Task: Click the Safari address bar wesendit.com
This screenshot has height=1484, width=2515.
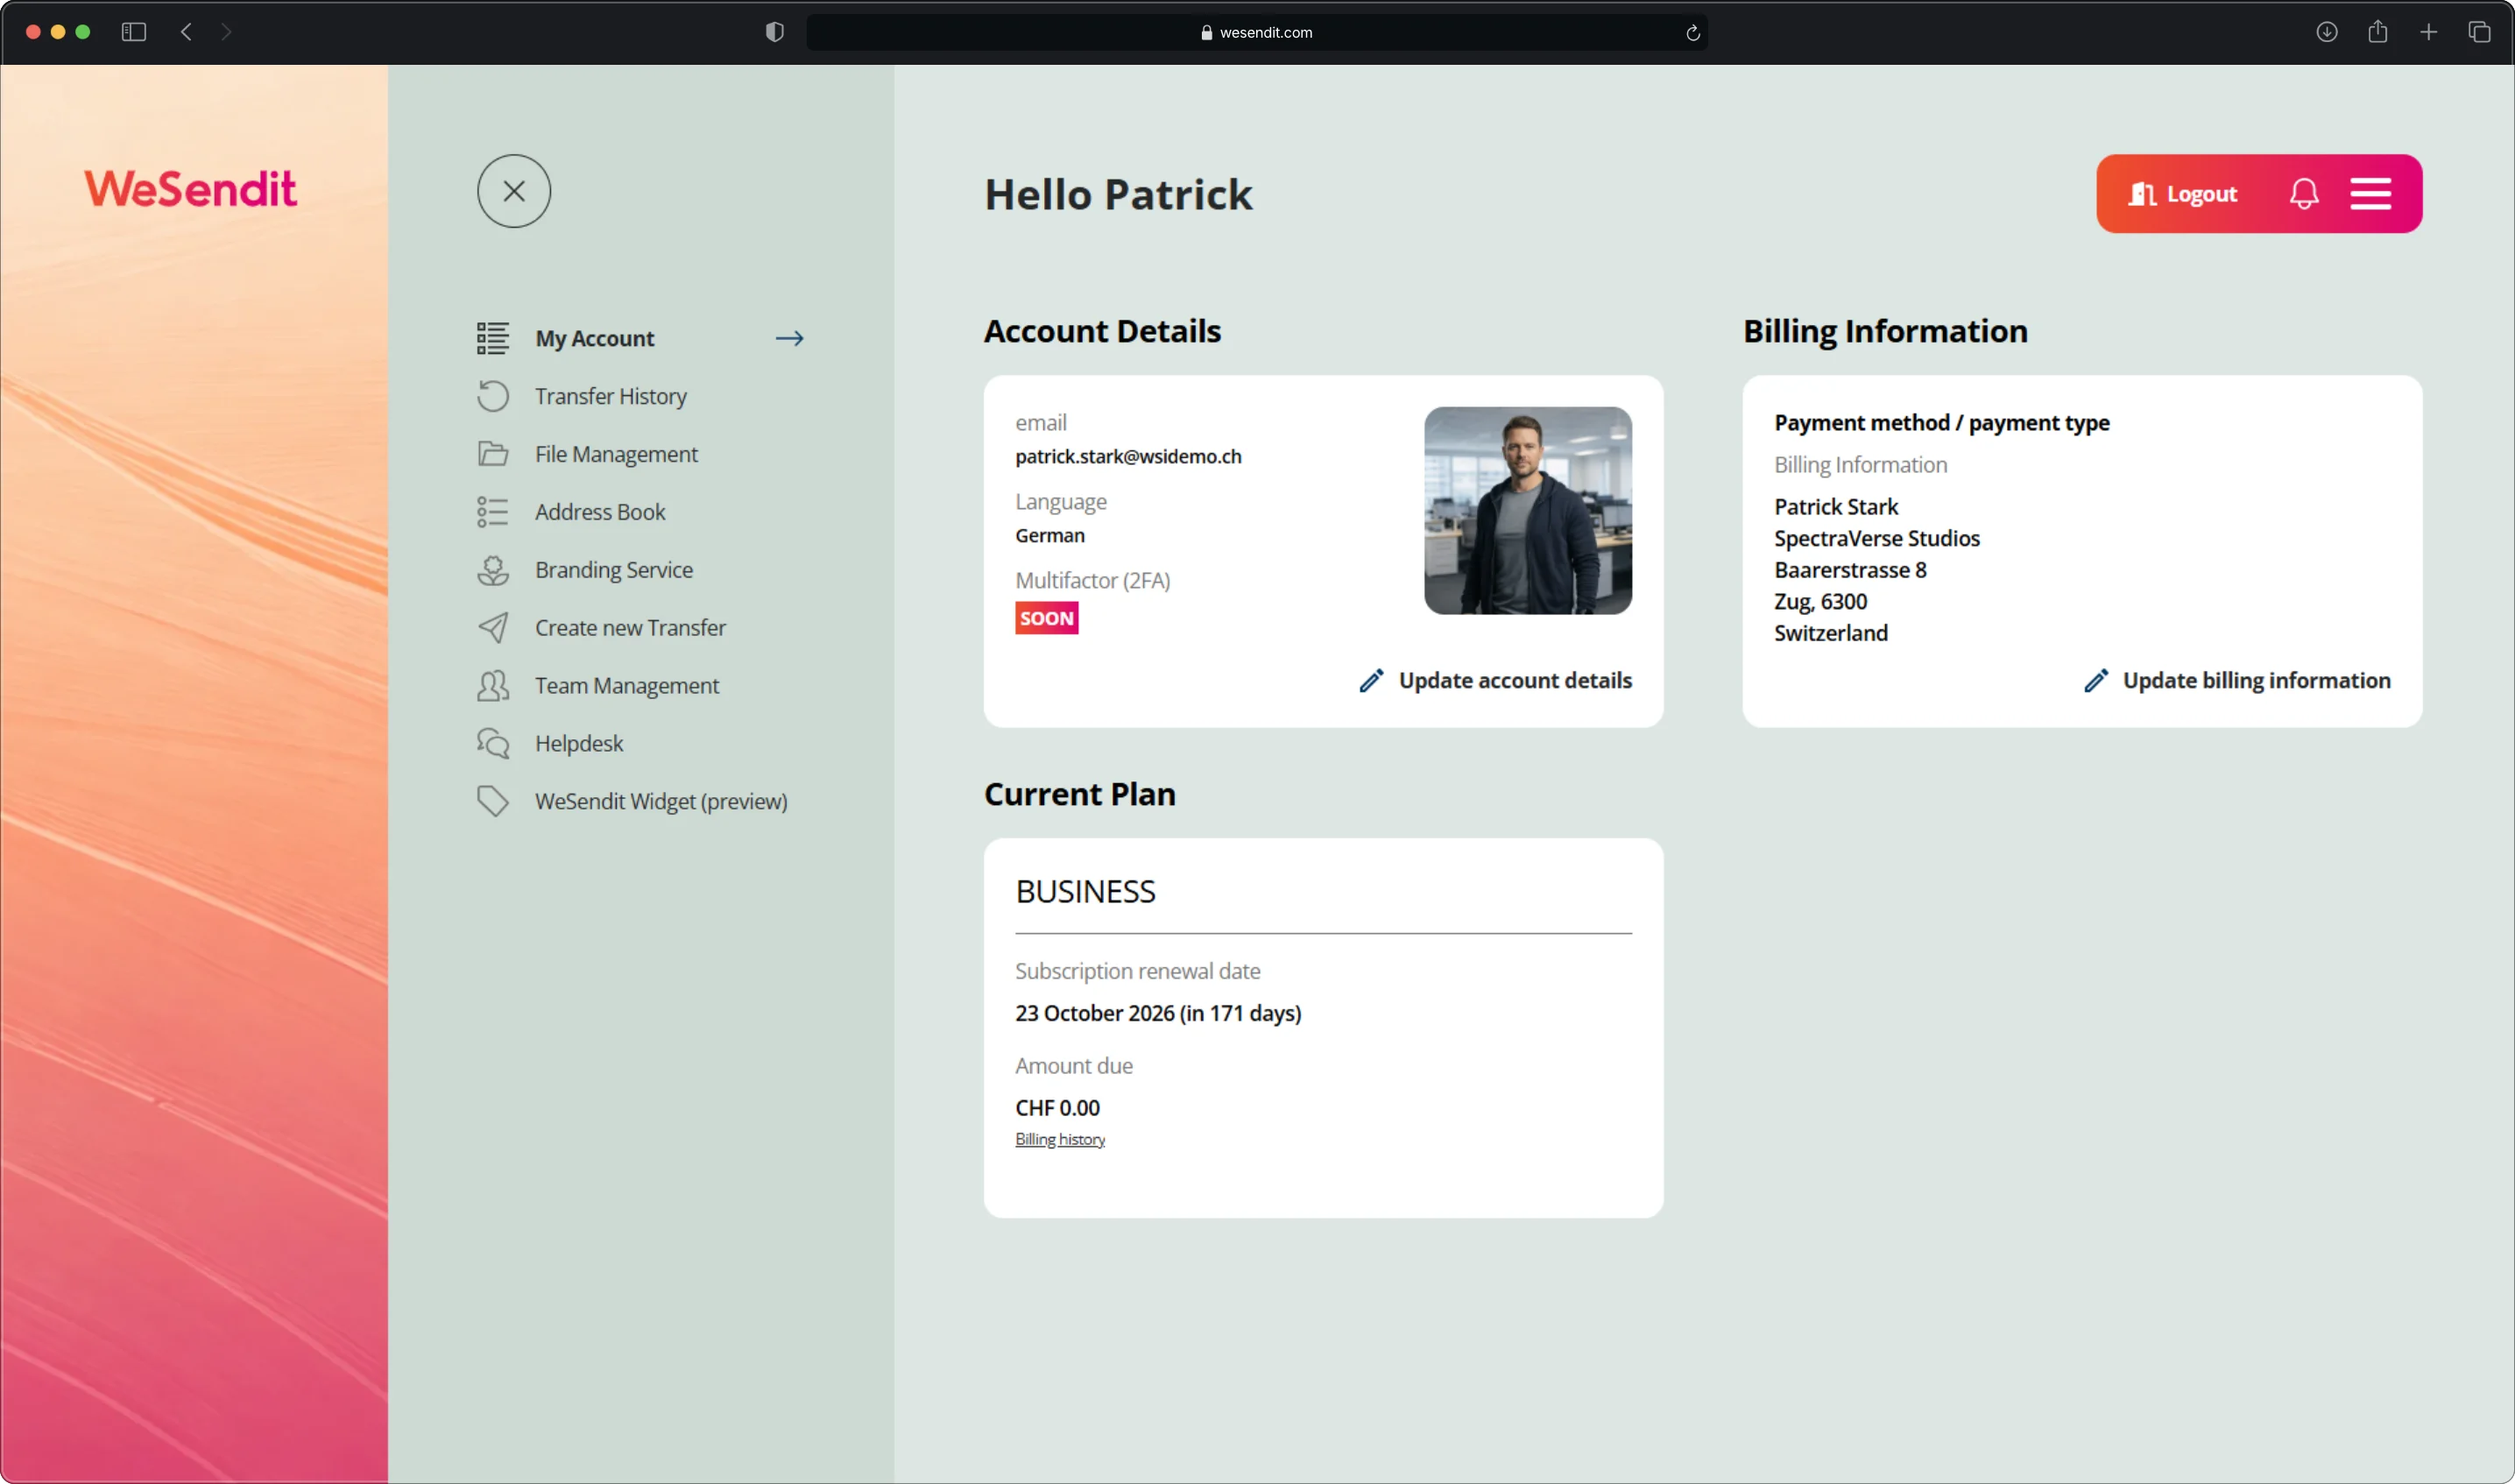Action: (1257, 32)
